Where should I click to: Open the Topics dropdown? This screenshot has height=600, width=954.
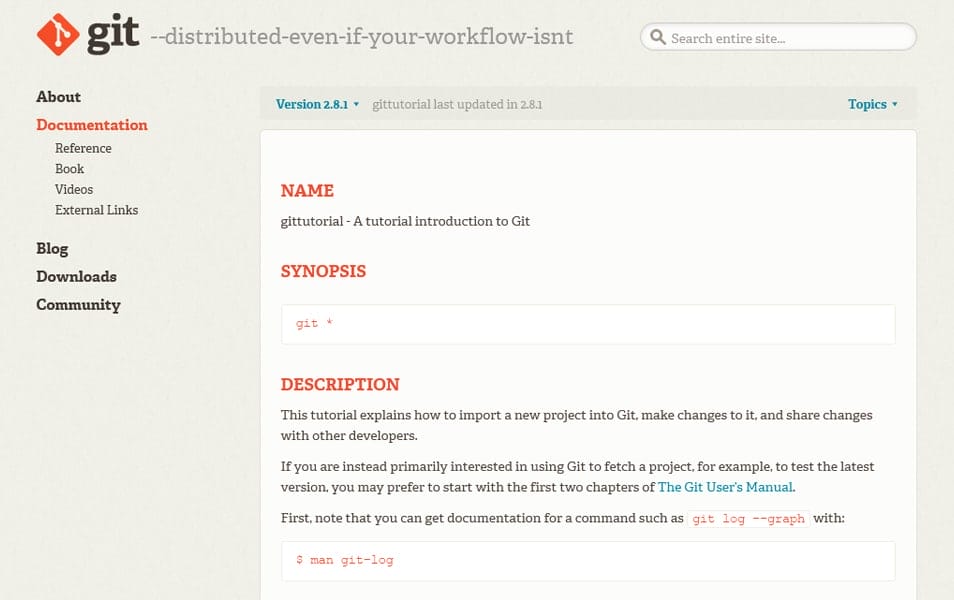(868, 104)
